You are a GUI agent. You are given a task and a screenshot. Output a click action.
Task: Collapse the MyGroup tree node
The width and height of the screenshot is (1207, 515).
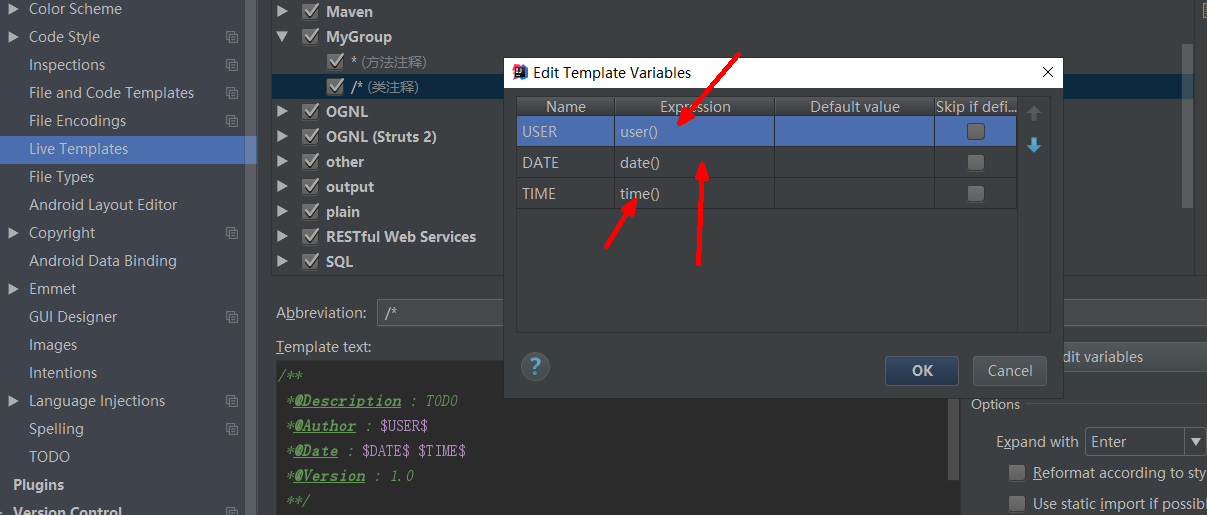(x=283, y=37)
